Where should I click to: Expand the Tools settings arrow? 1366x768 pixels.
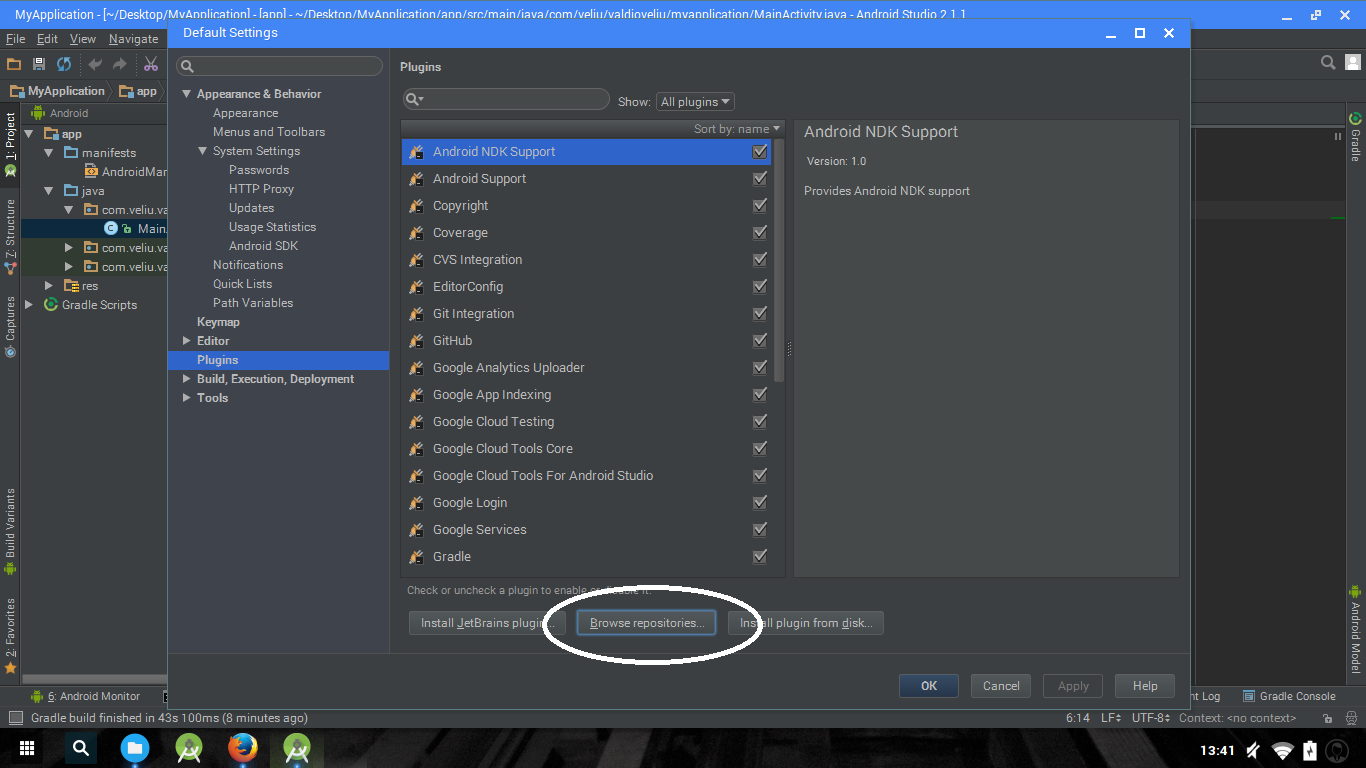pos(187,398)
